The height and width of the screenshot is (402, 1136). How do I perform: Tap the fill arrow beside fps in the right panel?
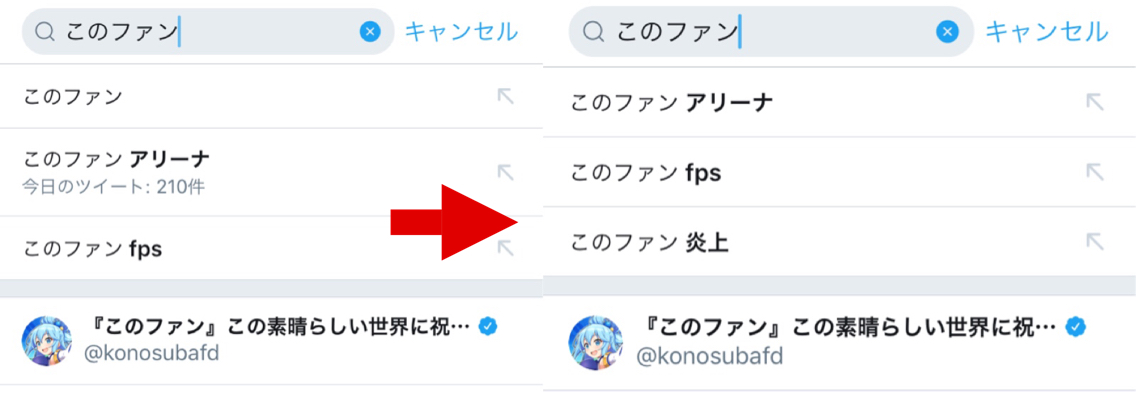pos(1095,172)
